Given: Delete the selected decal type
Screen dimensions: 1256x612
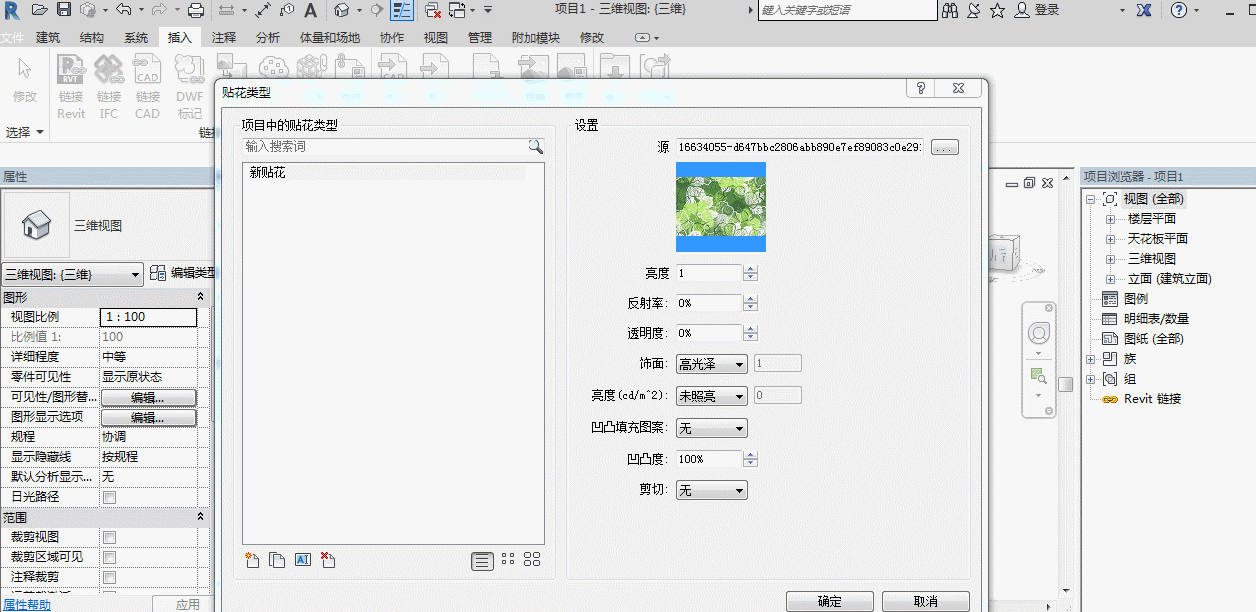Looking at the screenshot, I should (328, 560).
